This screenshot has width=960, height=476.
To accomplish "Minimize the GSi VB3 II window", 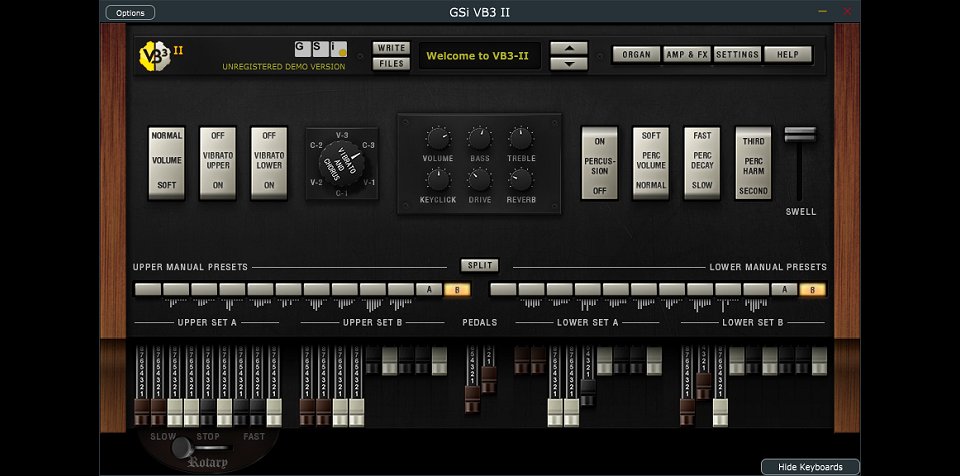I will (x=822, y=12).
